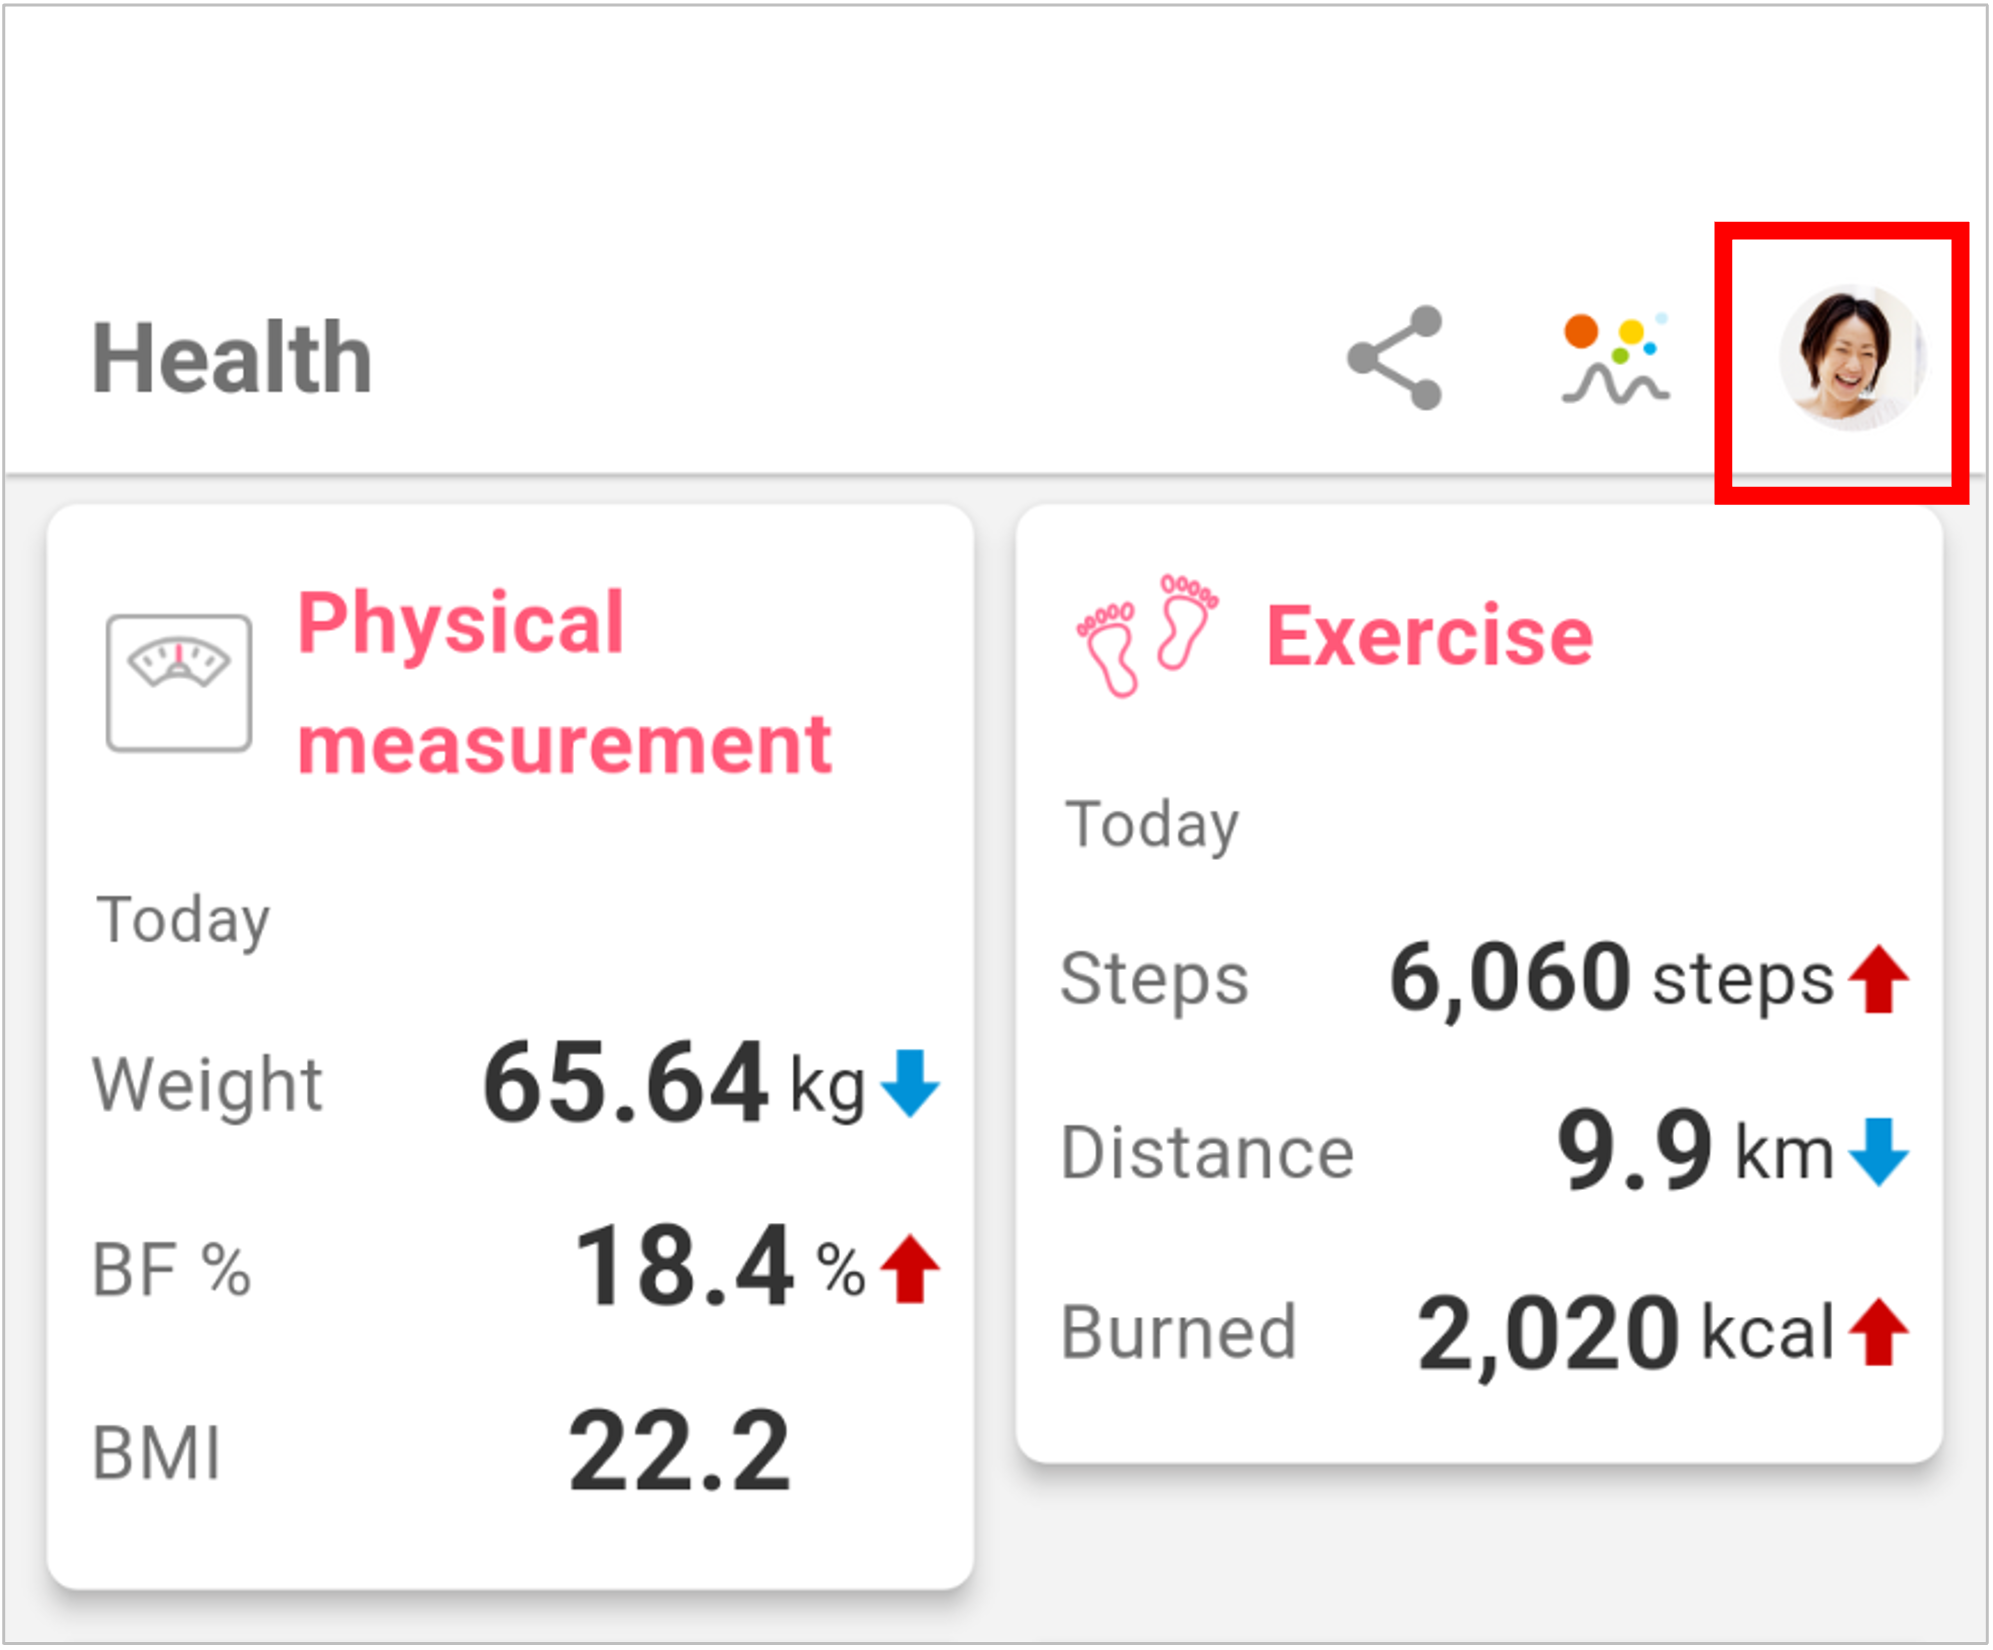The image size is (1993, 1650).
Task: Click the red up arrow beside Burned kcal
Action: [x=1879, y=1332]
